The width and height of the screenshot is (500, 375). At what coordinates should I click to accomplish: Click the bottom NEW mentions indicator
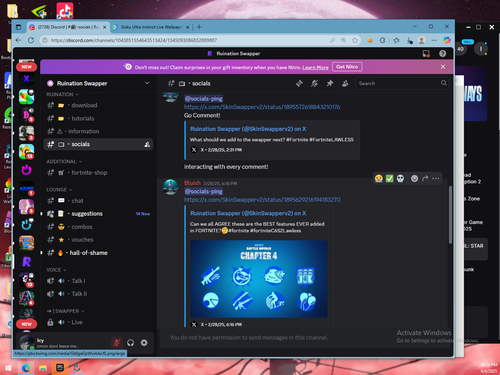tap(26, 324)
